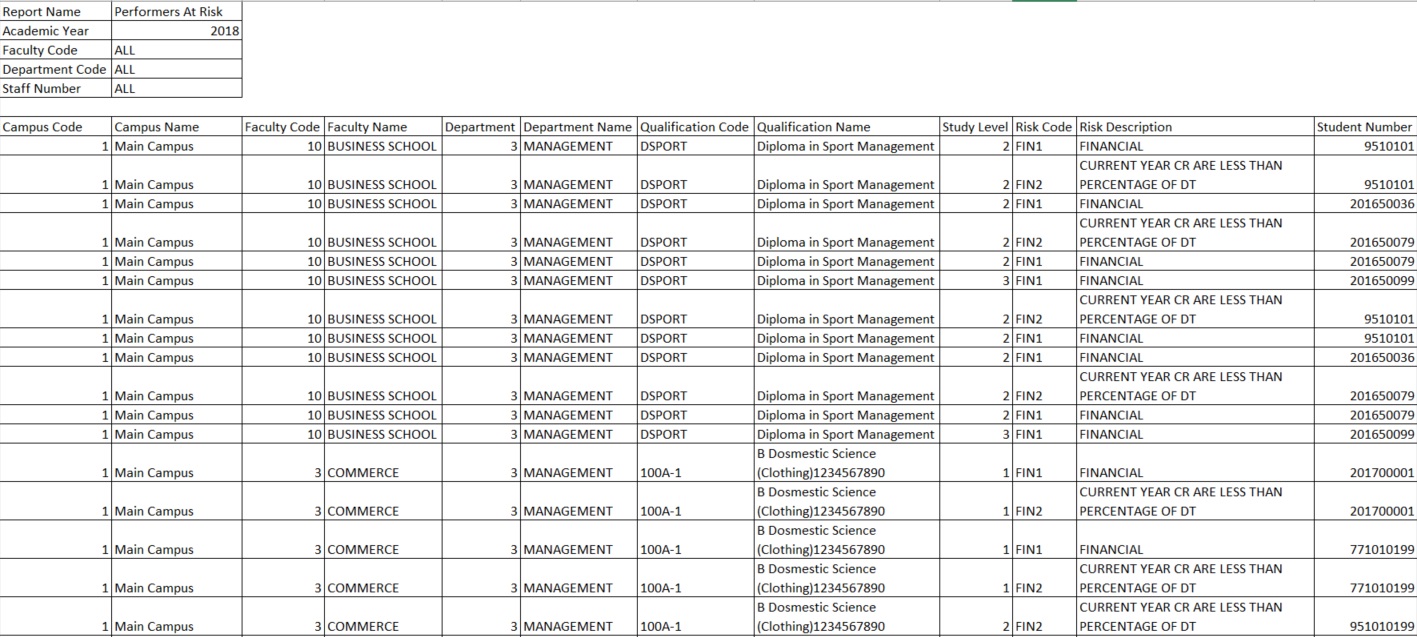
Task: Select the Qualification Code header cell
Action: coord(694,127)
